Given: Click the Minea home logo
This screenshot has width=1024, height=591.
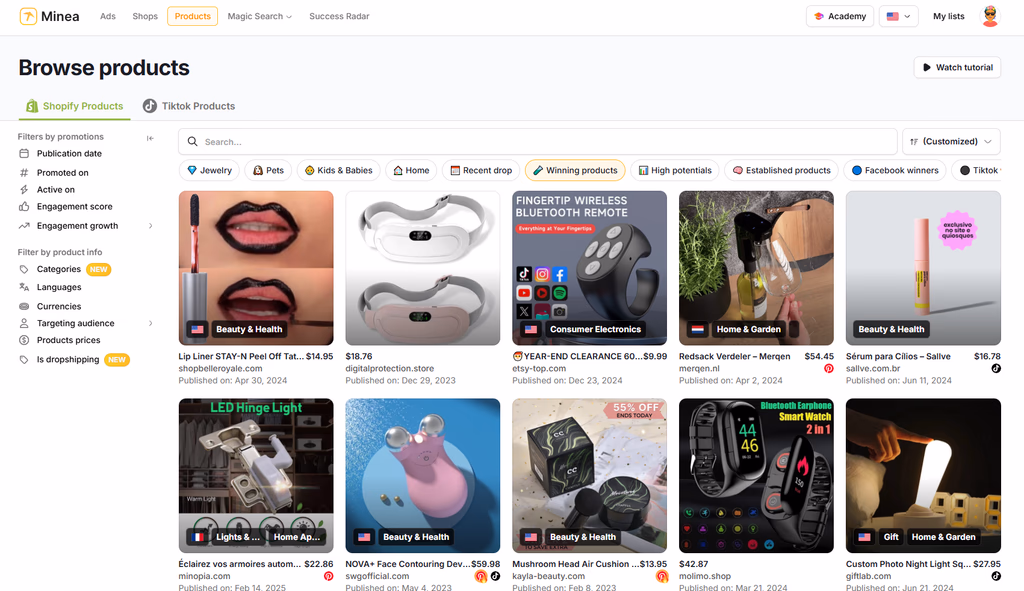Looking at the screenshot, I should (x=48, y=16).
